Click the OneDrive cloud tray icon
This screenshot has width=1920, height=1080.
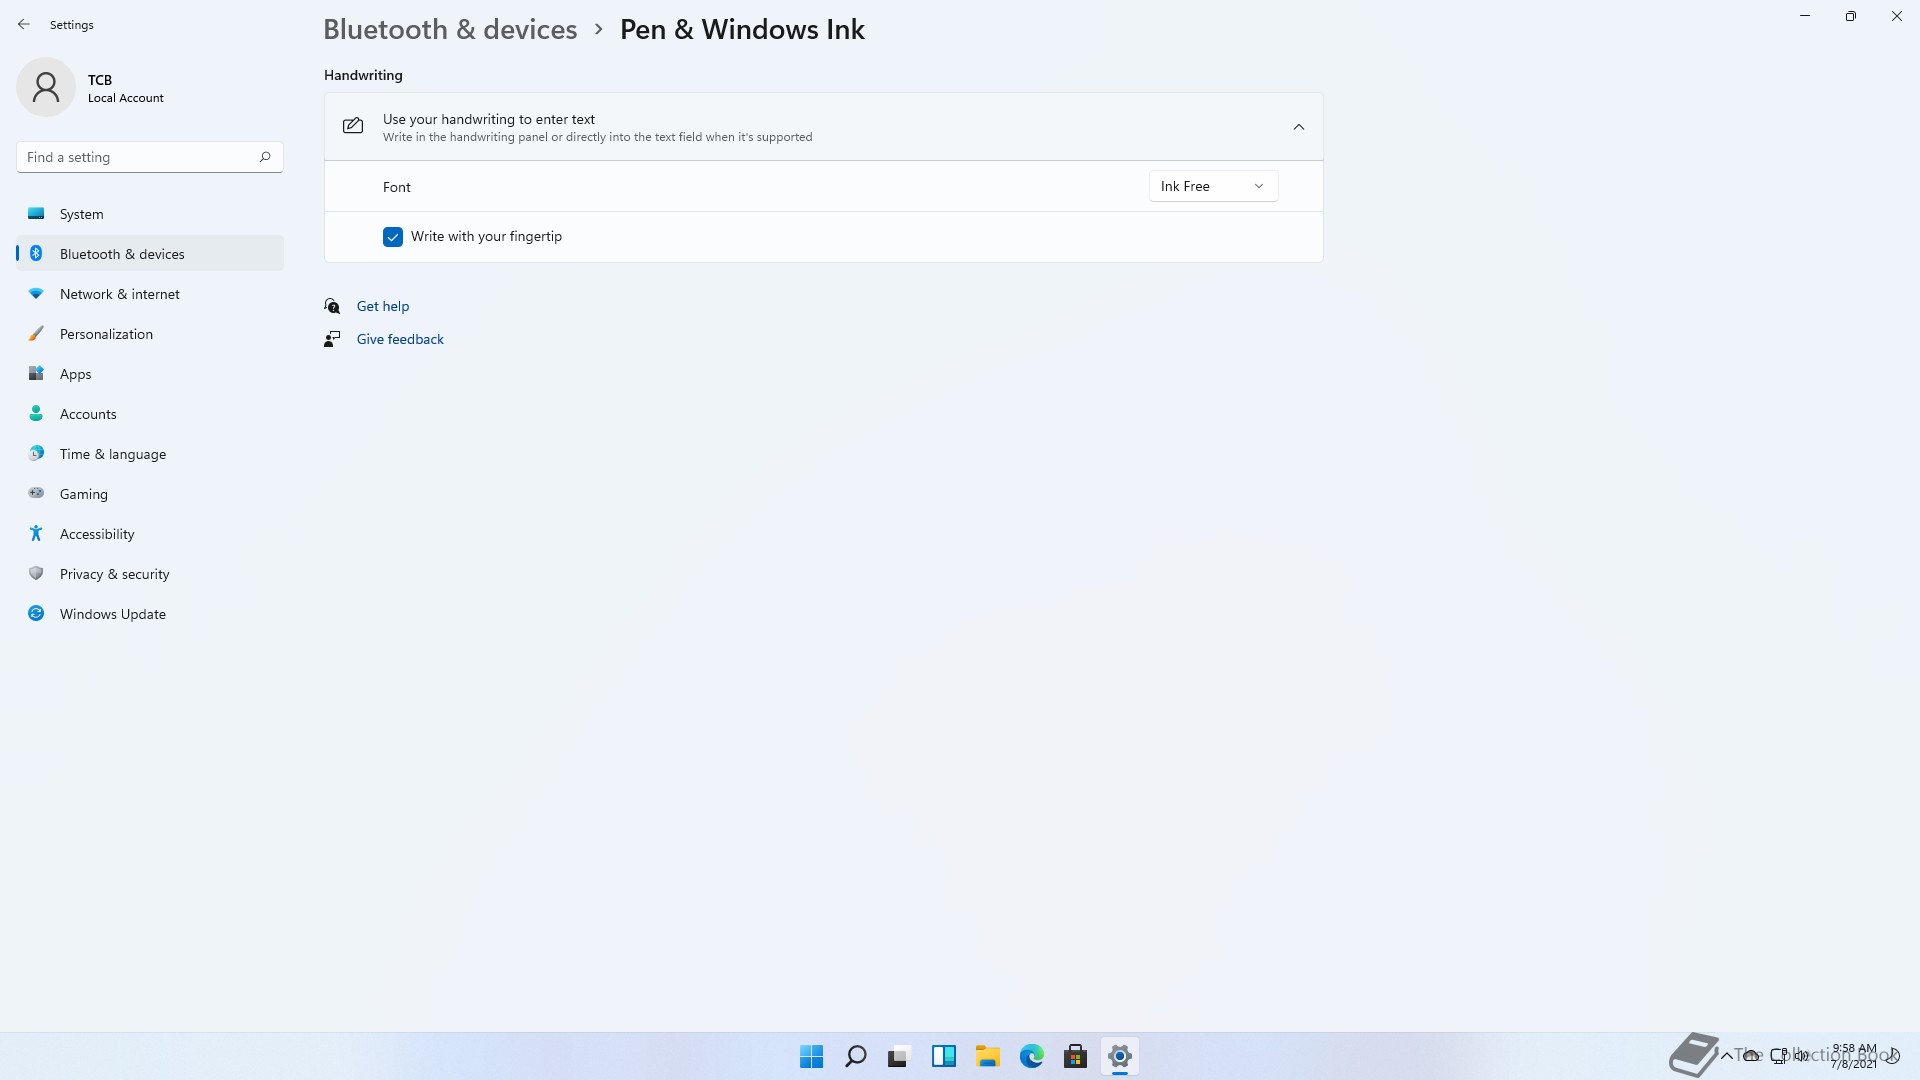pos(1752,1056)
